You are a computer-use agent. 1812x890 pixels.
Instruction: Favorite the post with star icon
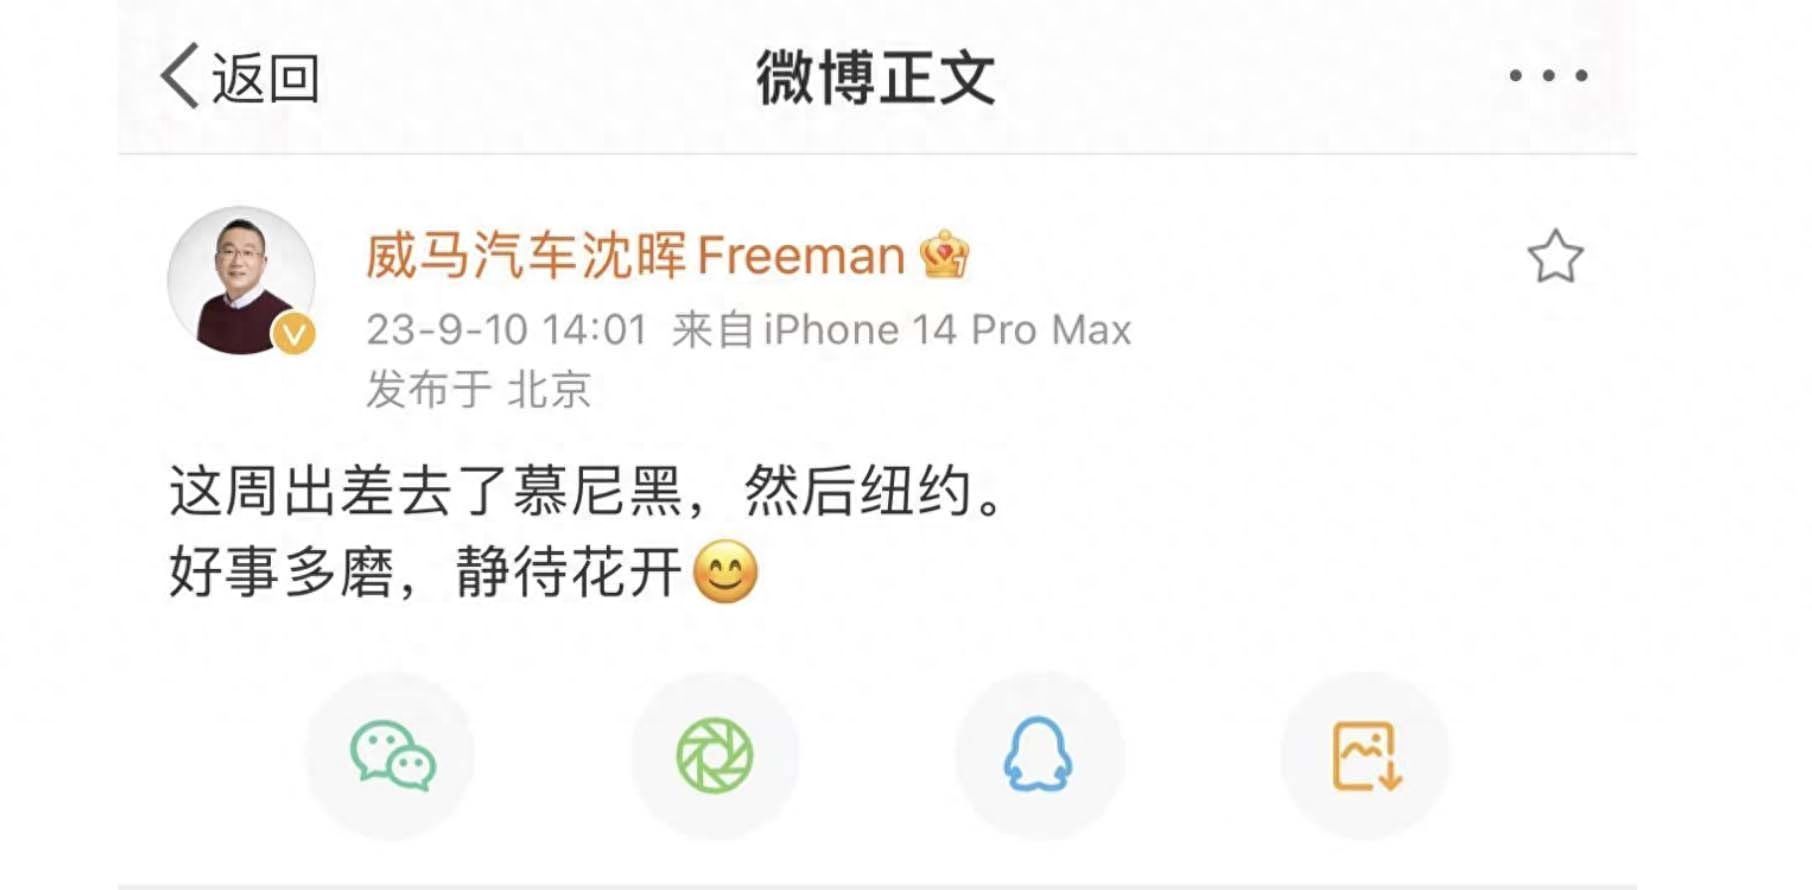point(1555,257)
